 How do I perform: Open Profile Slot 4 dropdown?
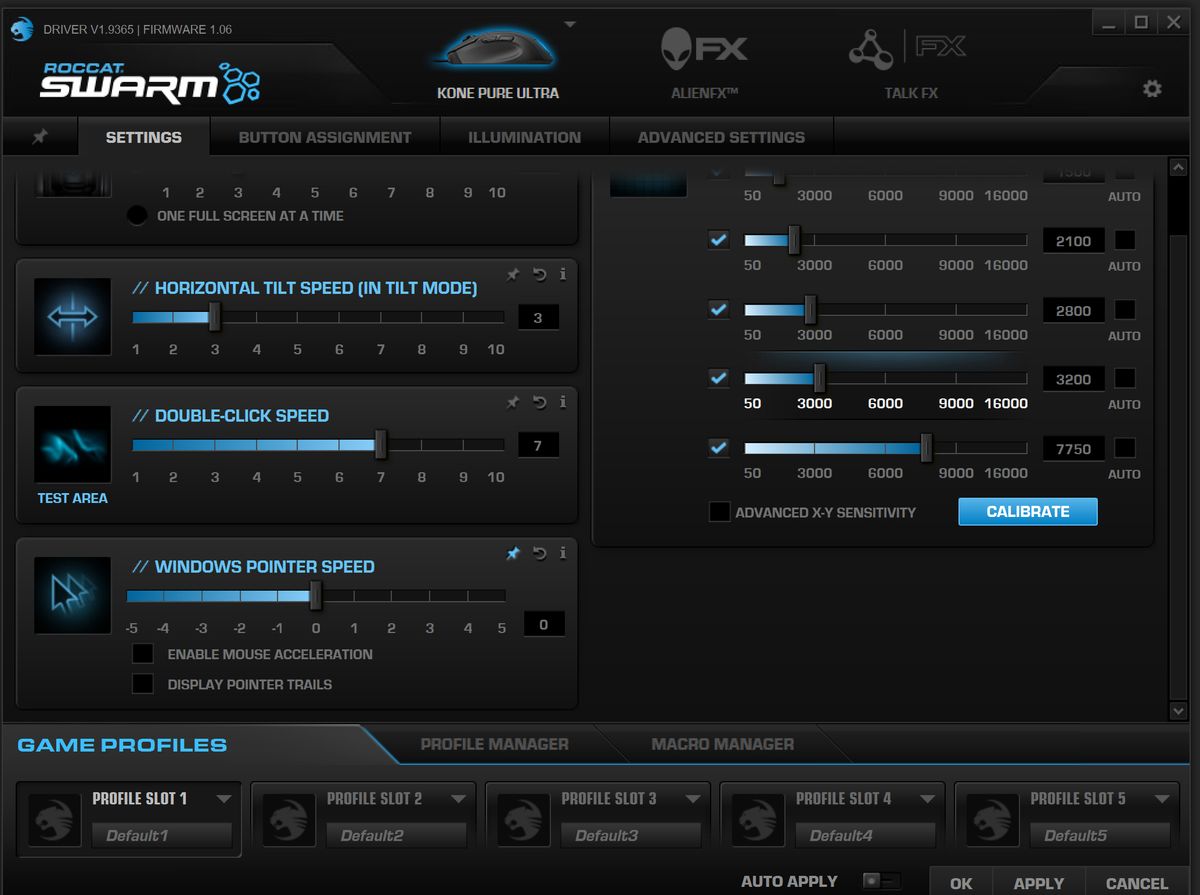[x=927, y=799]
